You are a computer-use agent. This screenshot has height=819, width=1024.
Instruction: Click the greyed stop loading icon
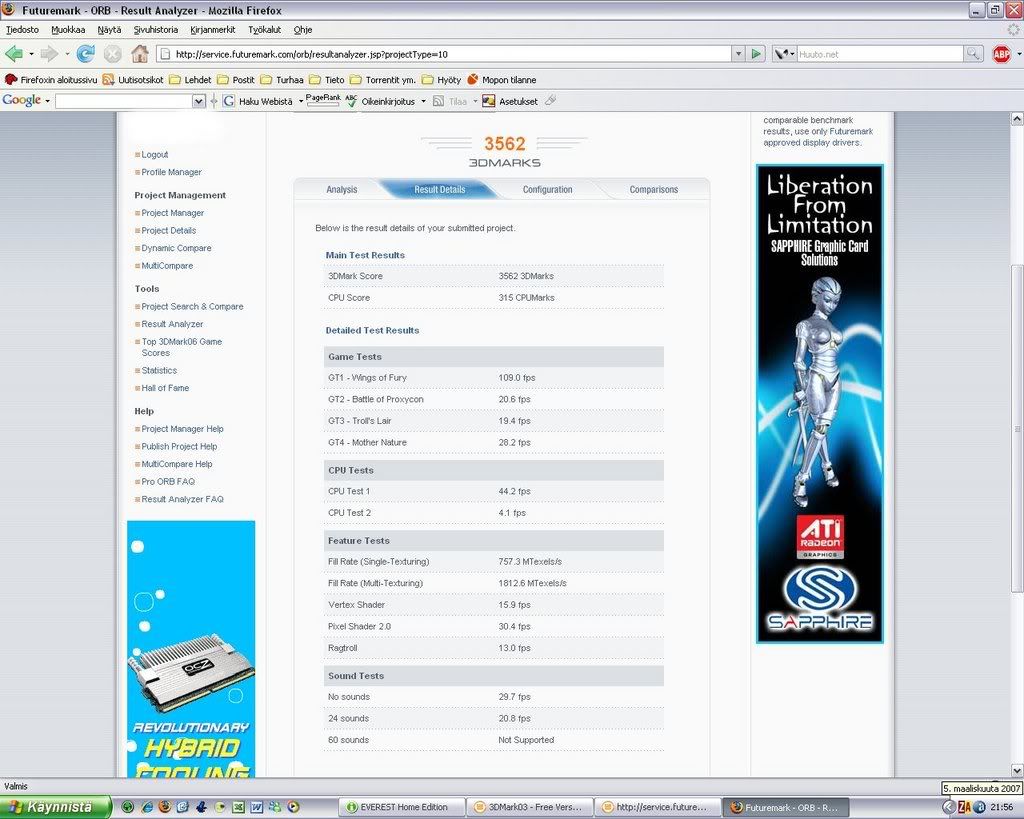(x=112, y=54)
